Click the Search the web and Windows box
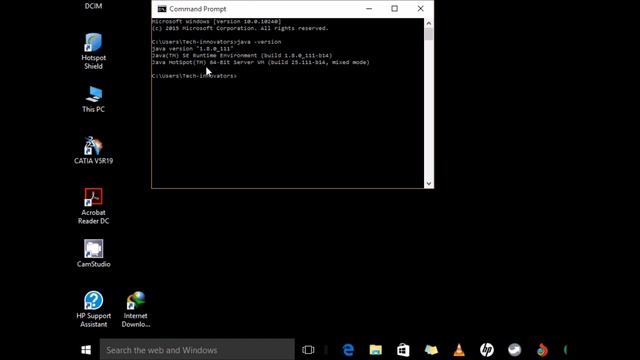640x360 pixels. [197, 350]
